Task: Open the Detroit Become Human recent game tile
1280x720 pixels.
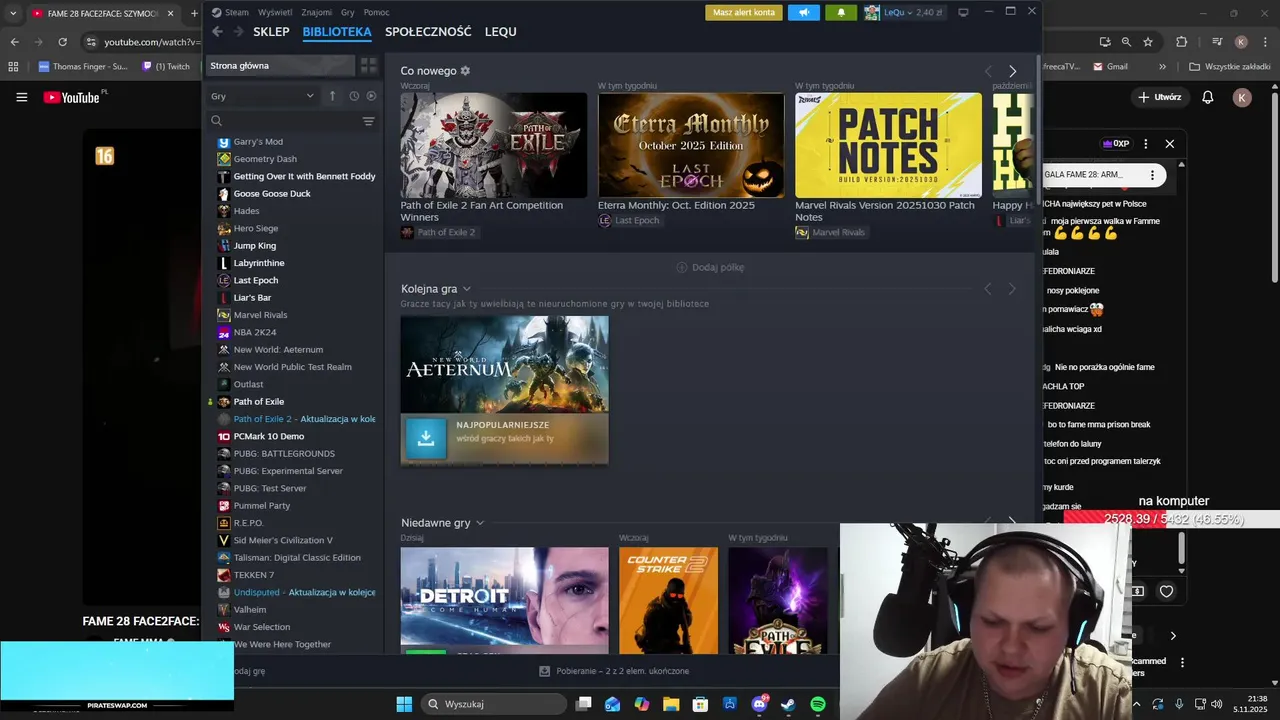Action: pyautogui.click(x=504, y=600)
